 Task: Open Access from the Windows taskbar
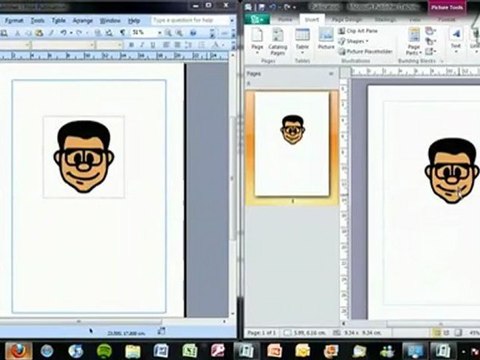[x=218, y=351]
